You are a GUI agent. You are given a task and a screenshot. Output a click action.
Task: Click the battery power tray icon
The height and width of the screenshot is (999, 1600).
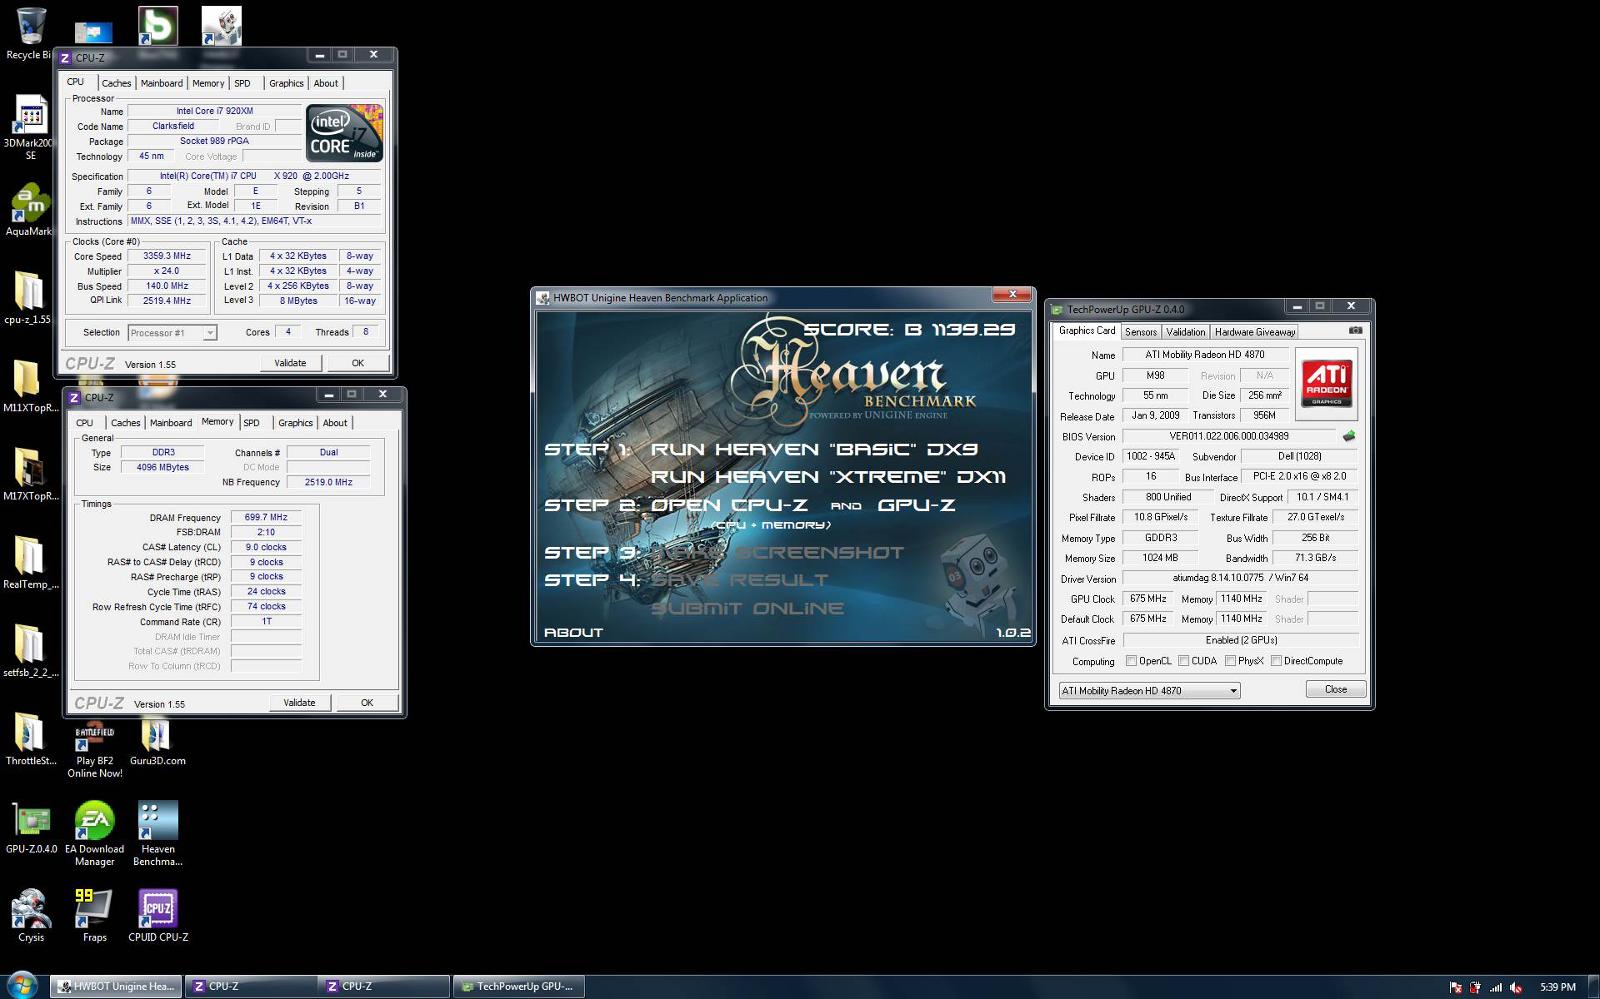[1475, 987]
